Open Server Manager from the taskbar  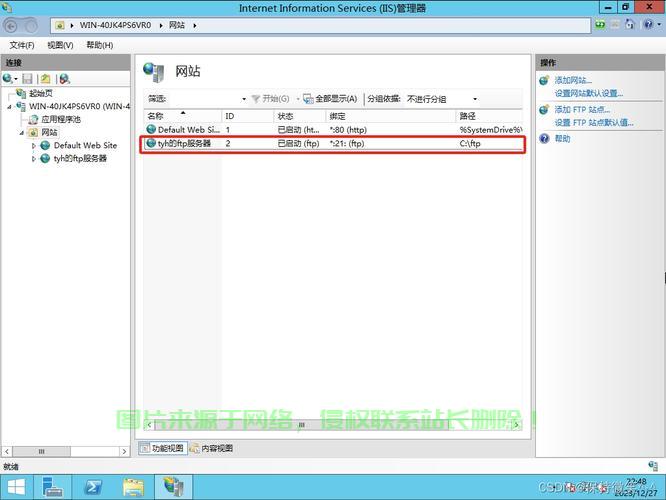click(53, 487)
